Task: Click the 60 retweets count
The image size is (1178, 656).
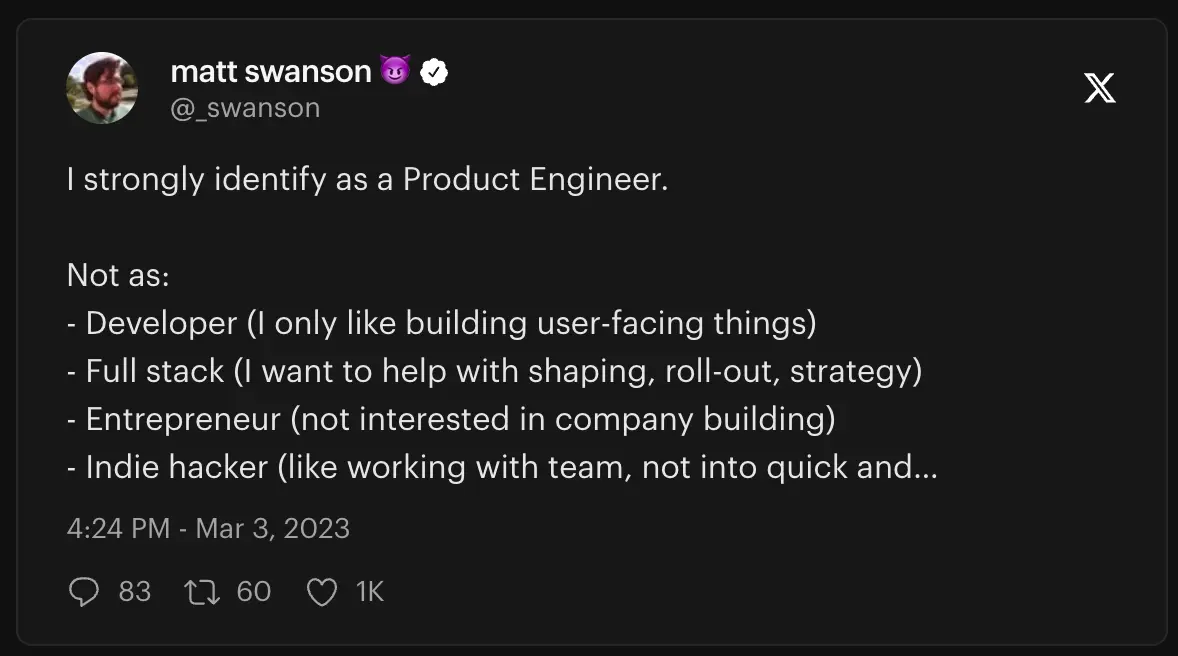Action: point(253,592)
